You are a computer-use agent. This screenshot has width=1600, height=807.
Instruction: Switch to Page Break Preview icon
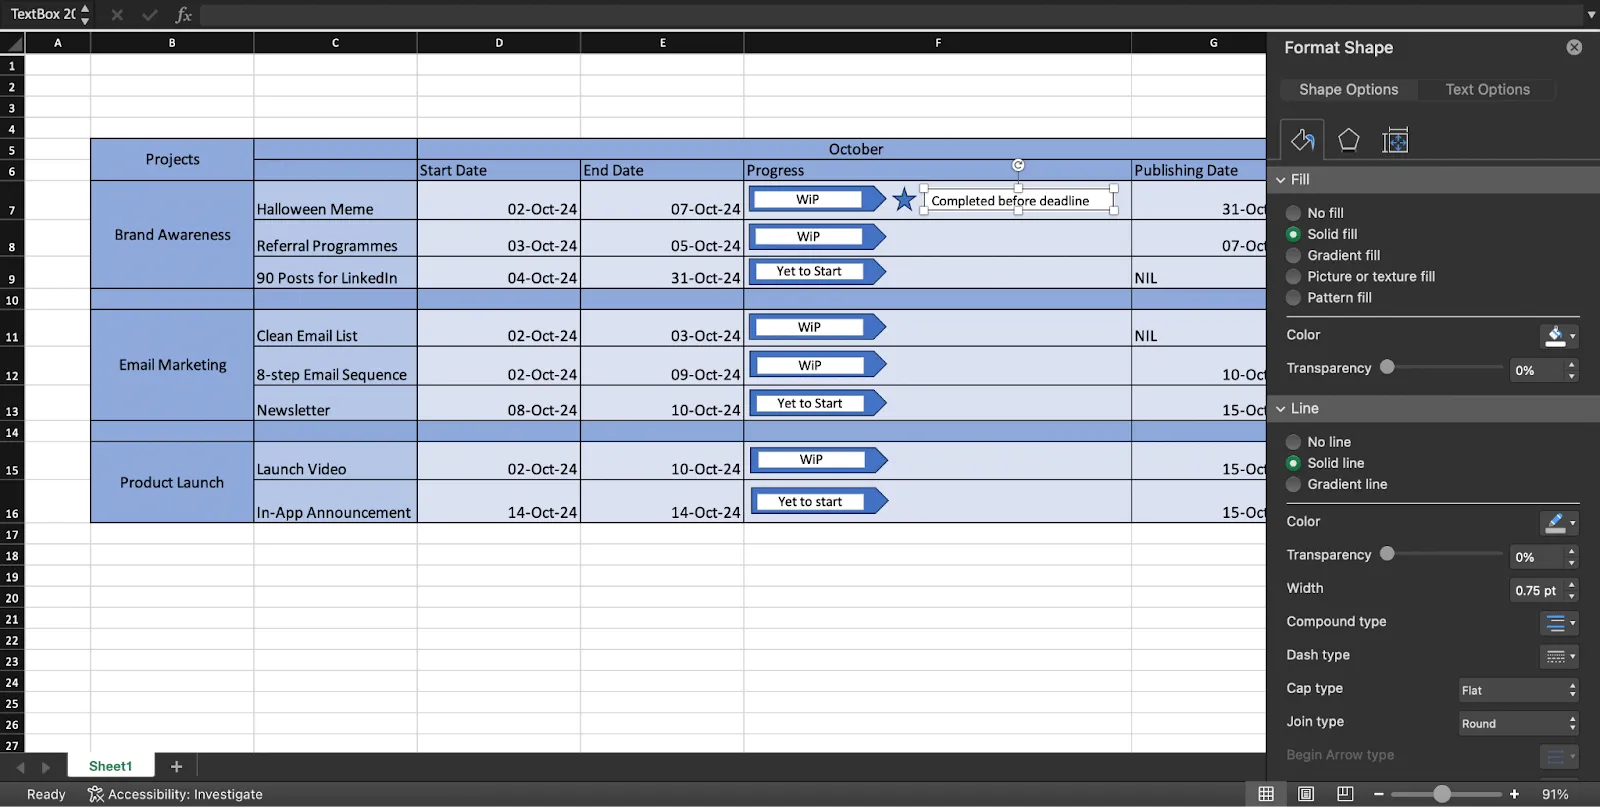[1345, 794]
